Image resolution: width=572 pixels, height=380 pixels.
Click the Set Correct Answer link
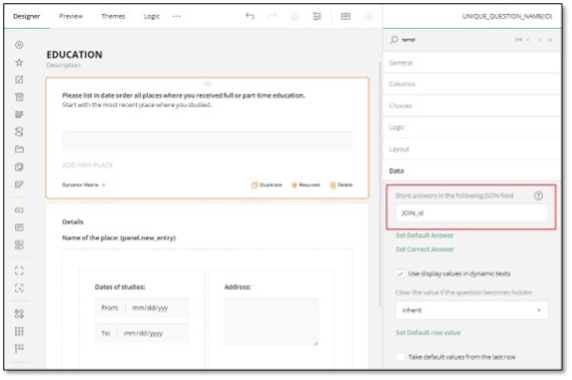(x=425, y=249)
